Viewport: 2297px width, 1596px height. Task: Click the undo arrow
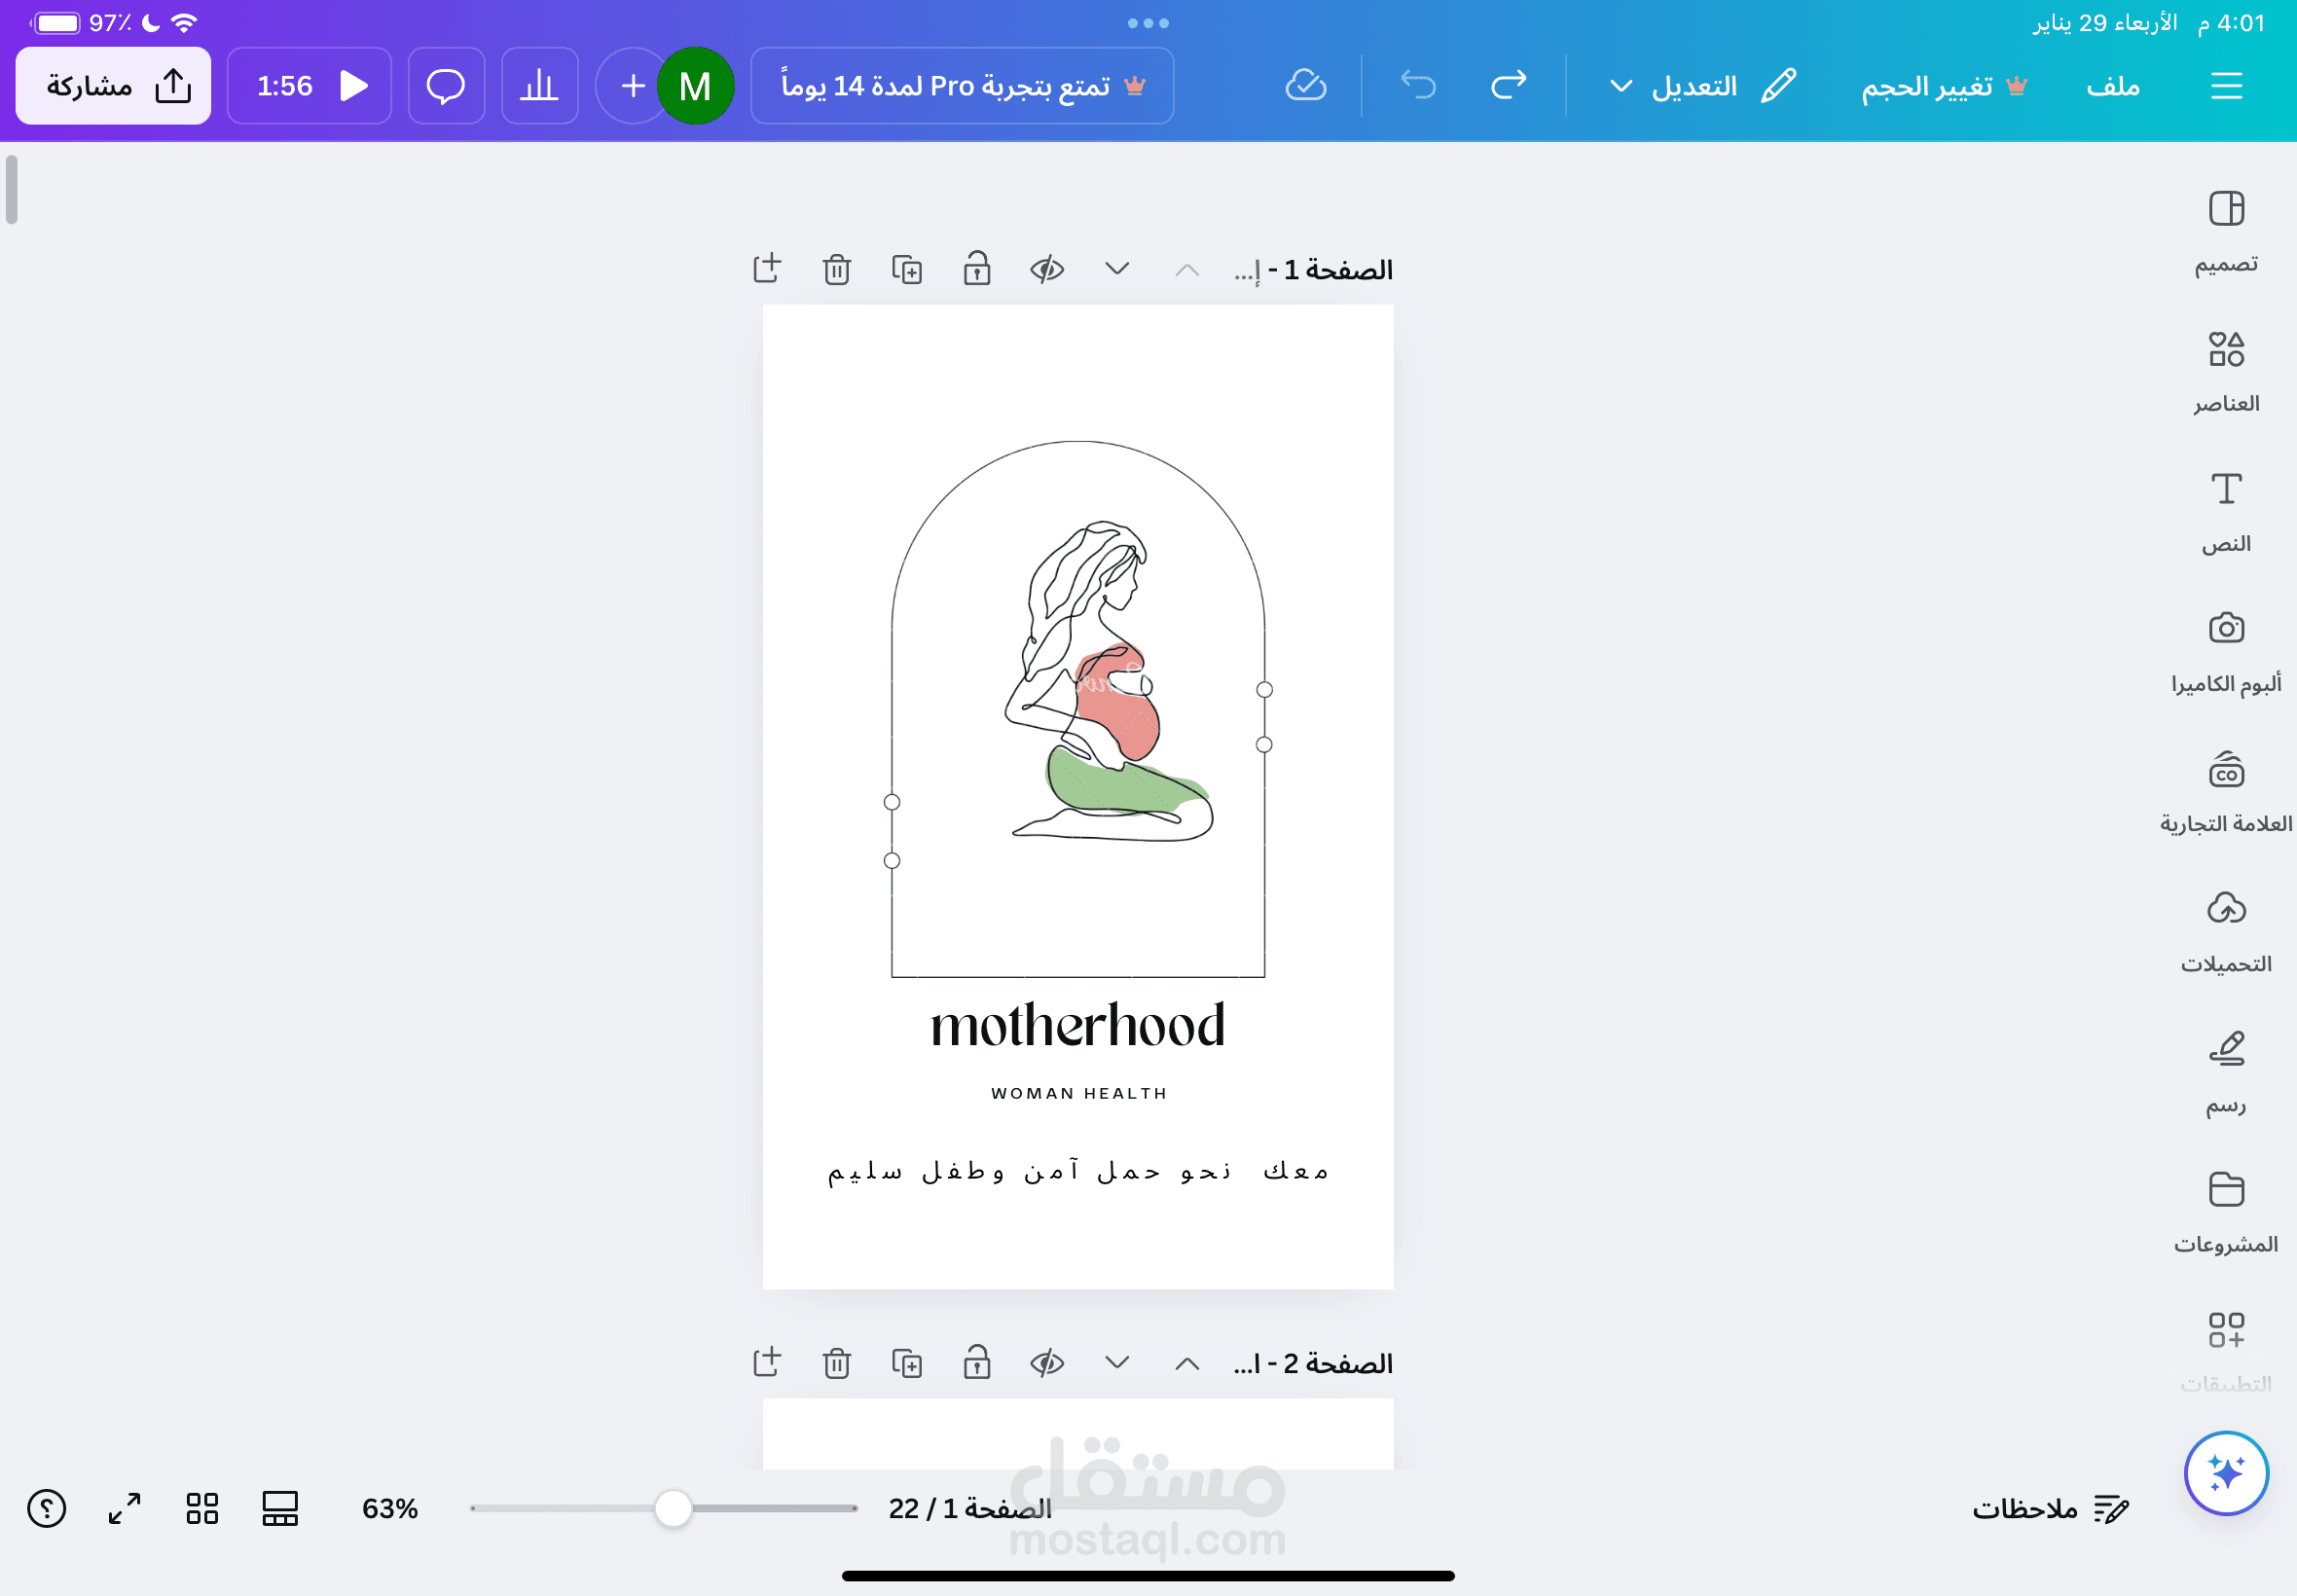(x=1418, y=85)
